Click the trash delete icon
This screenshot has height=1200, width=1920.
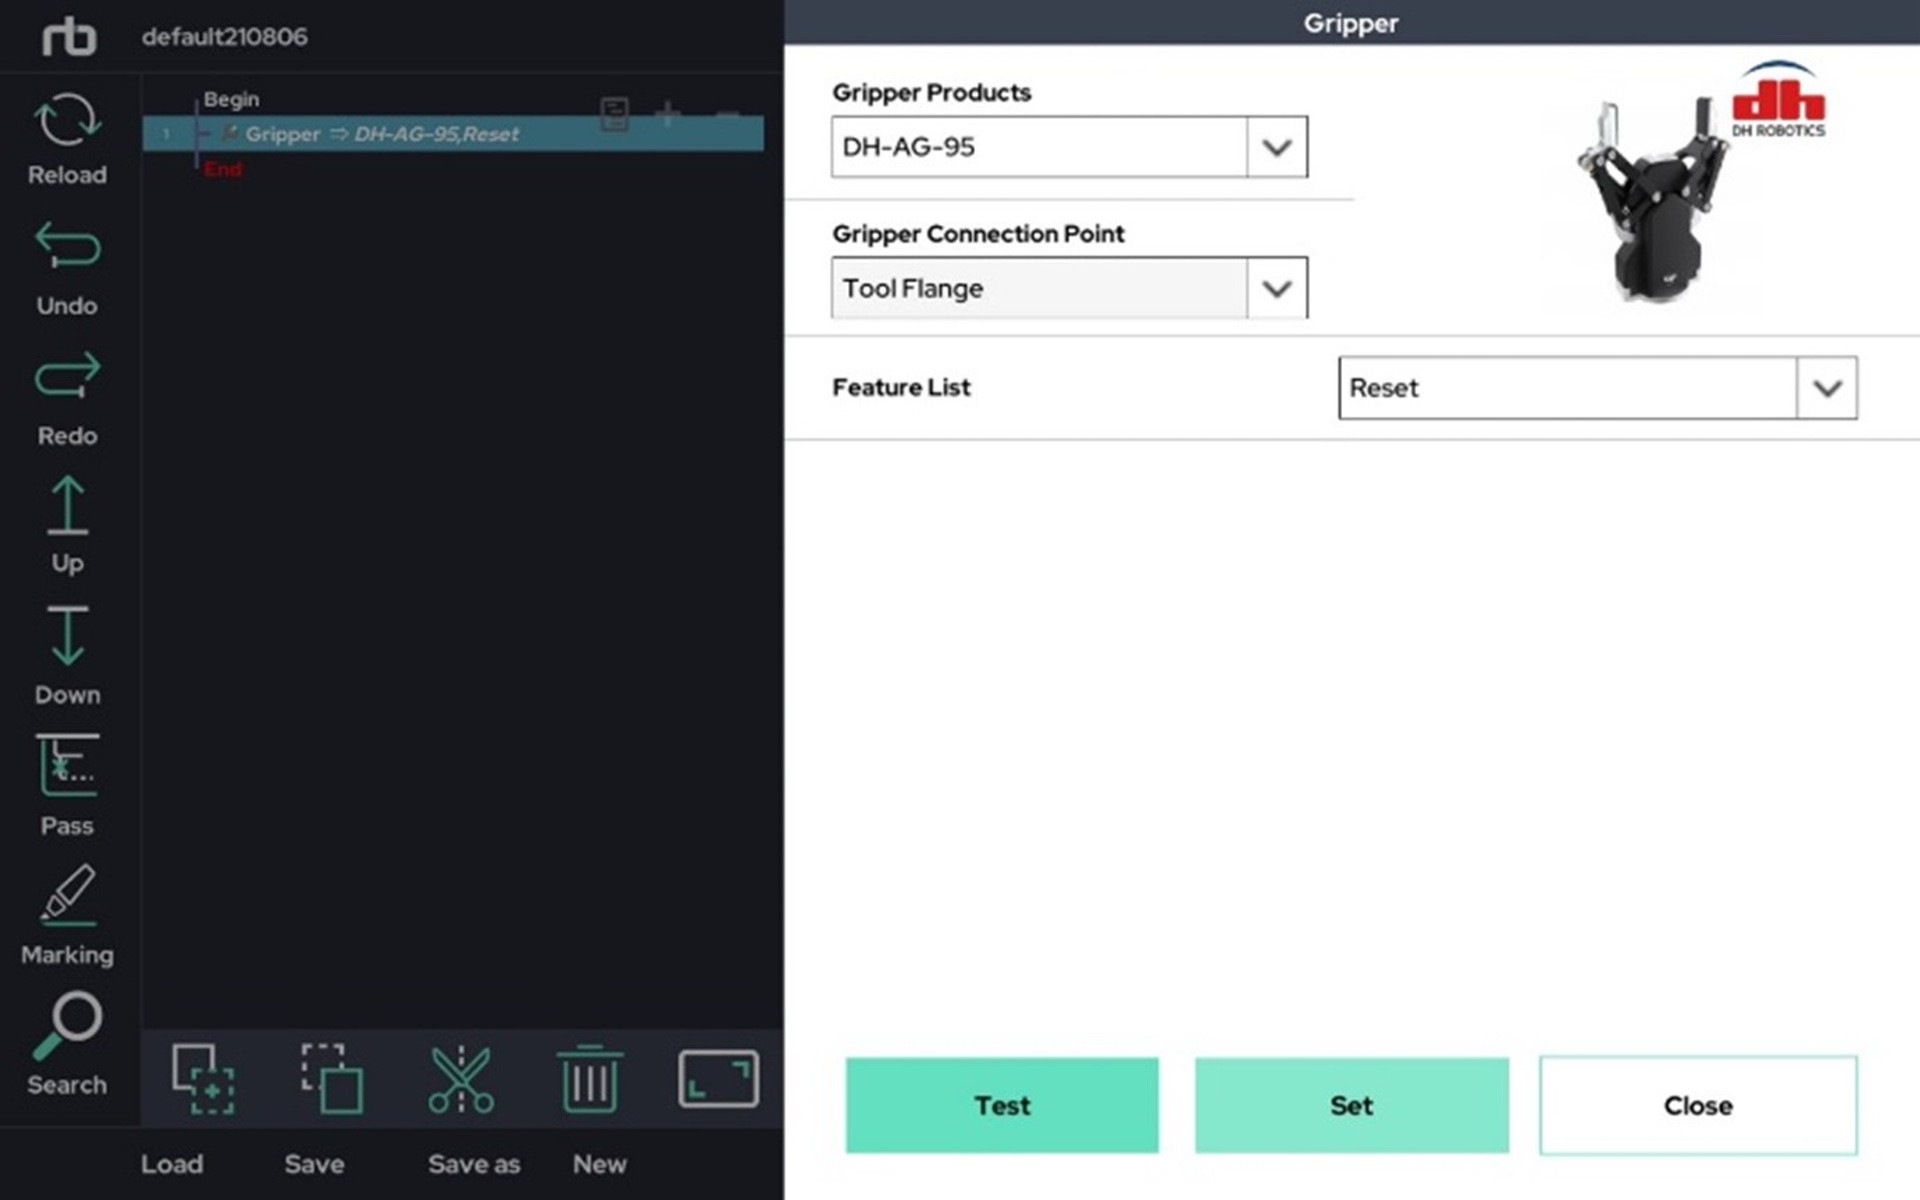click(589, 1080)
